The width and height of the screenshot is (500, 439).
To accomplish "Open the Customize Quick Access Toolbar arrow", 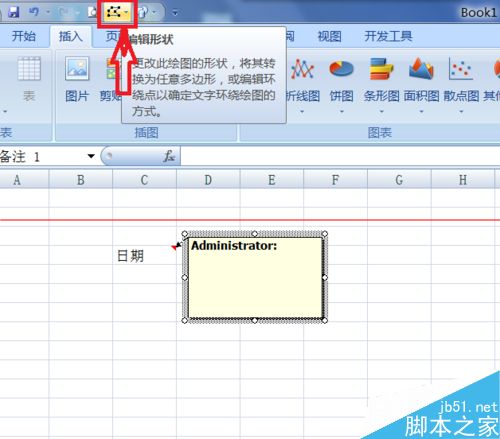I will click(x=175, y=13).
